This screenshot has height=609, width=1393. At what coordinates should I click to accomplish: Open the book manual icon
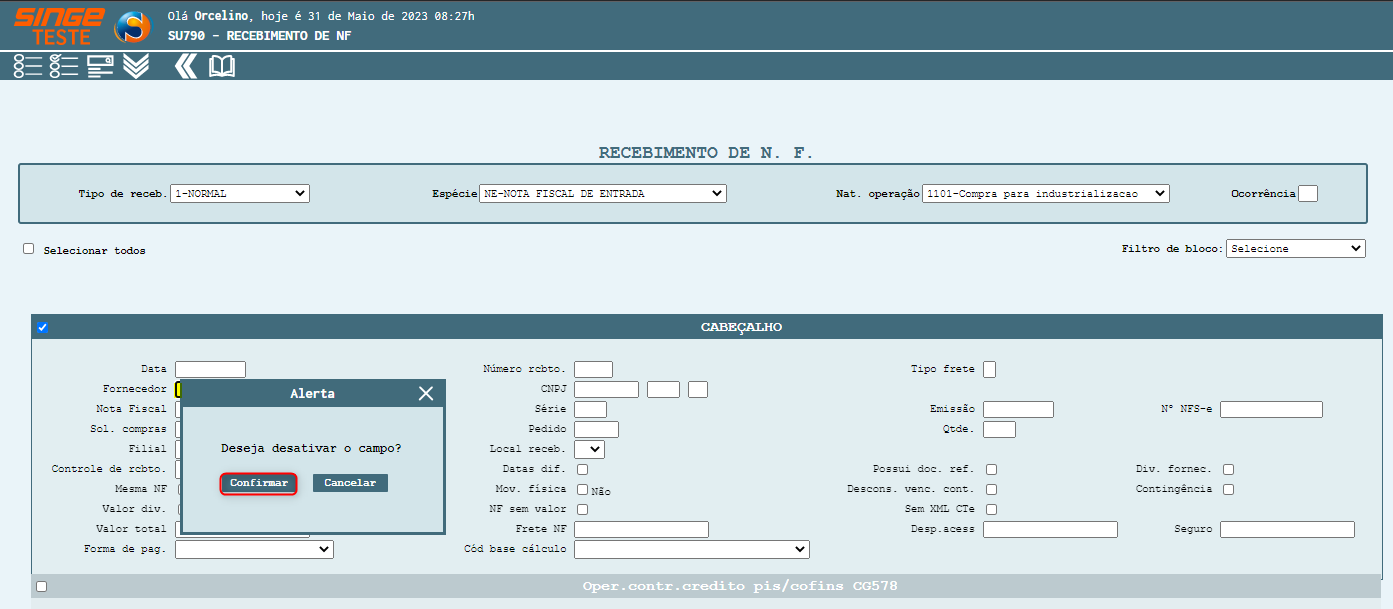tap(222, 66)
